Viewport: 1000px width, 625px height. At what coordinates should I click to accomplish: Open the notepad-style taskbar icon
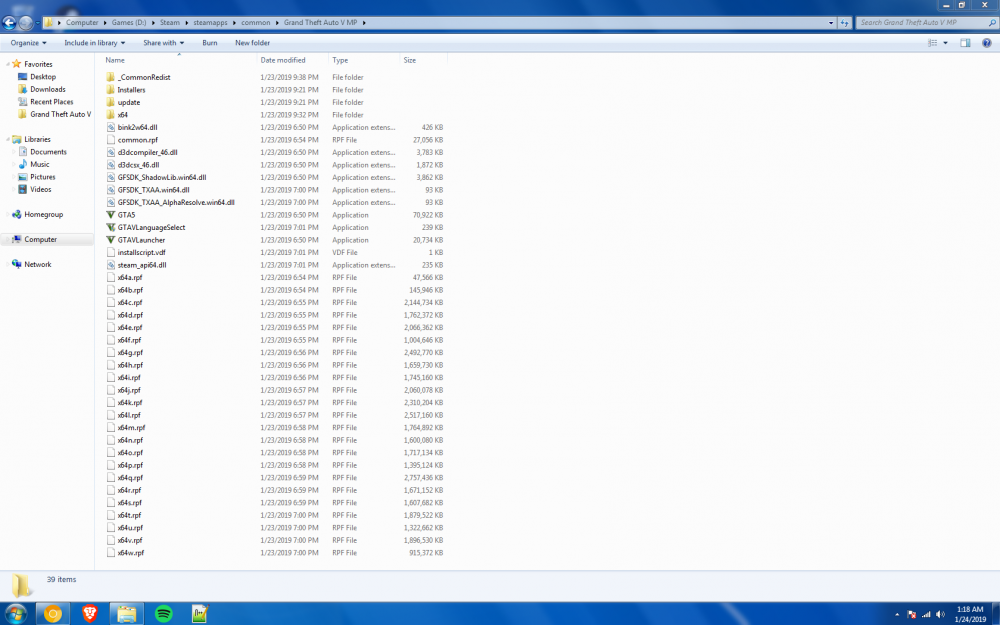tap(200, 614)
